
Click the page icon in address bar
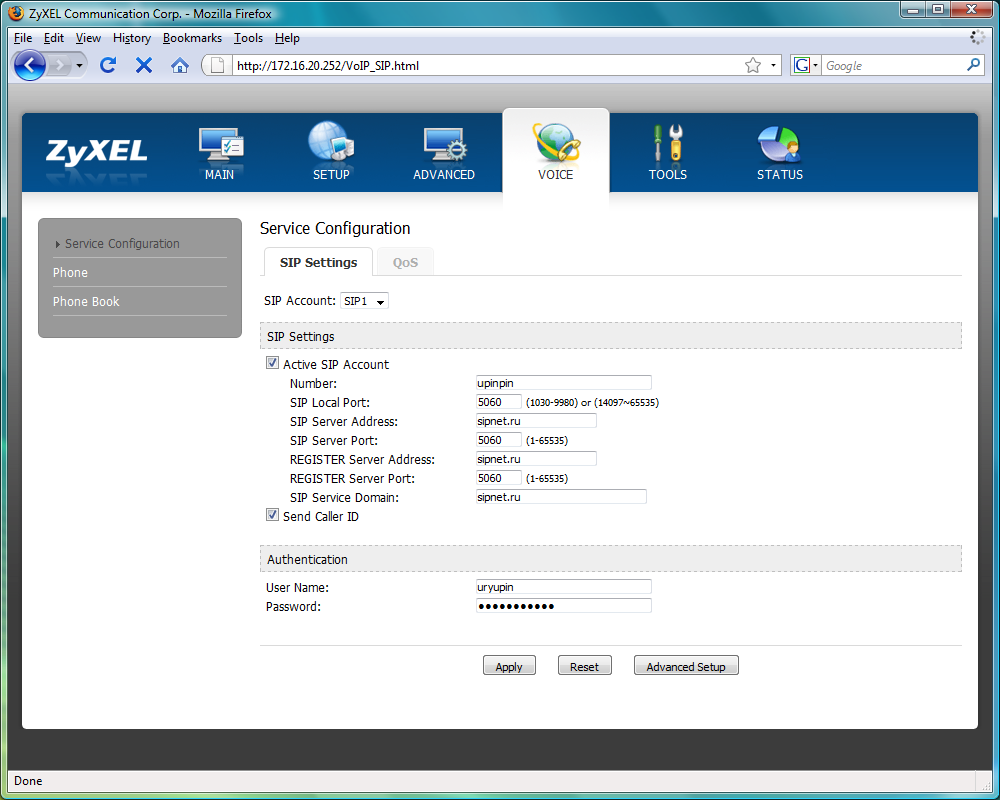click(x=217, y=65)
